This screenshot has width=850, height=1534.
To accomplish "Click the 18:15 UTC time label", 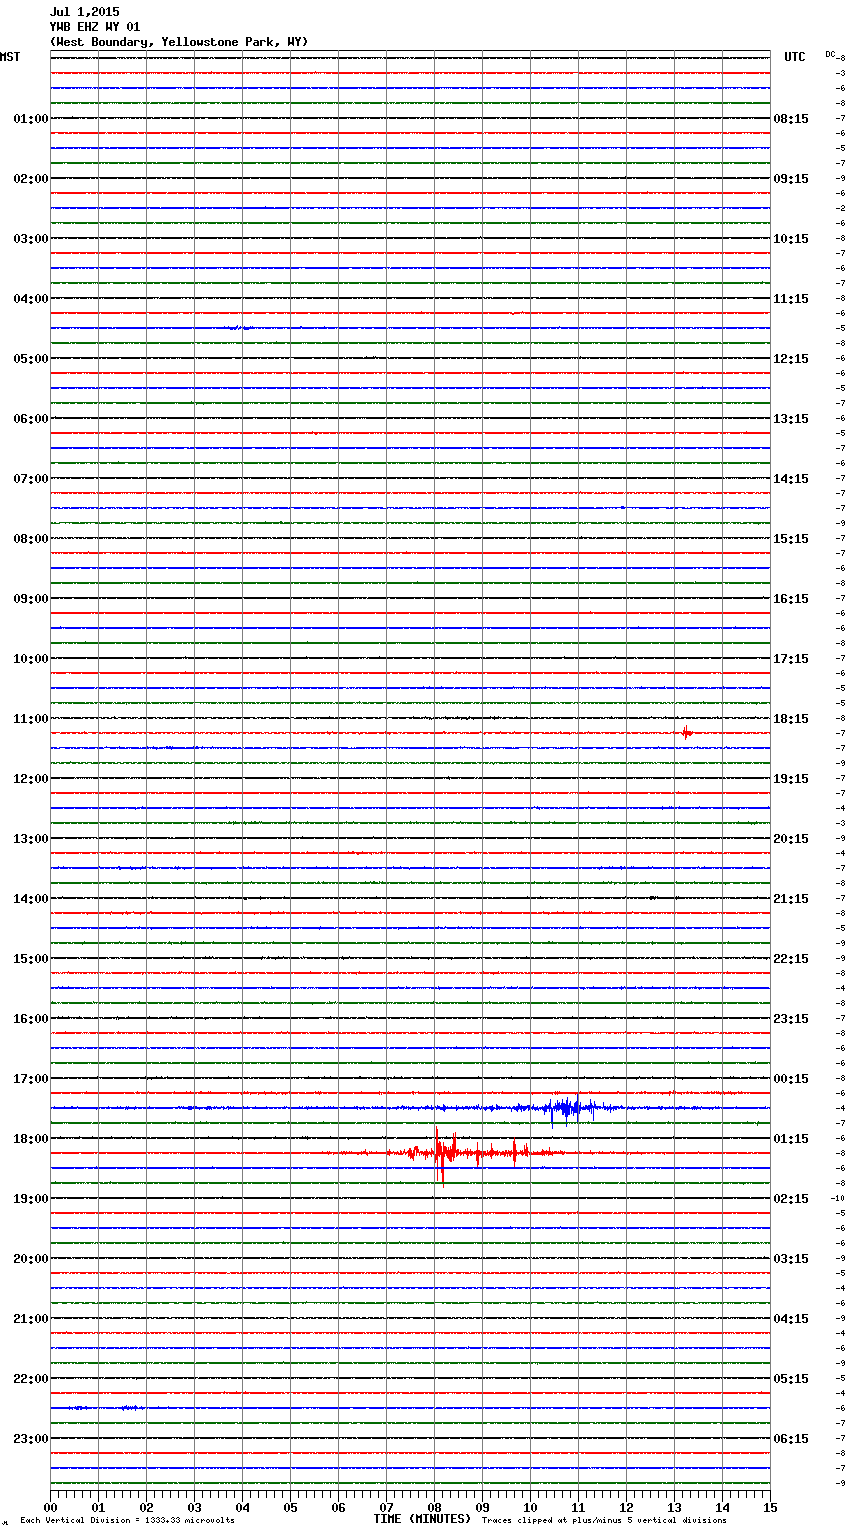I will coord(791,719).
